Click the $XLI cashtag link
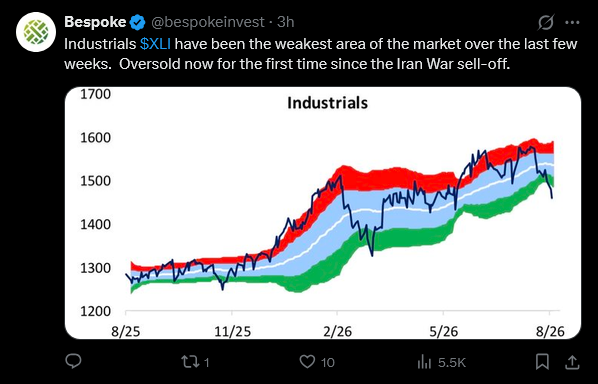This screenshot has width=598, height=384. (x=155, y=44)
